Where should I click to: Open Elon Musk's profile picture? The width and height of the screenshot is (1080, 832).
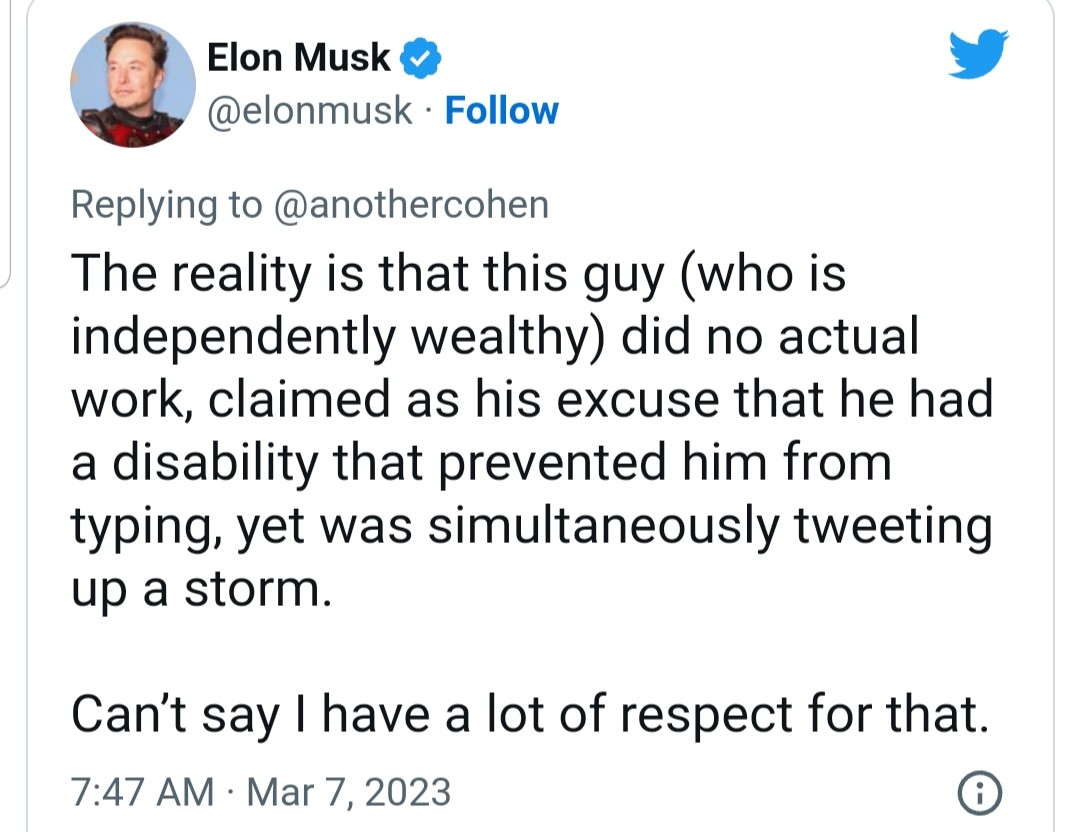click(132, 84)
